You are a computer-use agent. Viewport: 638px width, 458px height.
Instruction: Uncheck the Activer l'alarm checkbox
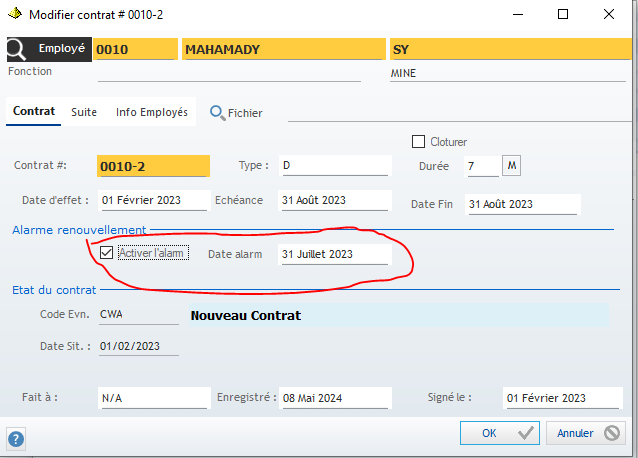tap(107, 253)
